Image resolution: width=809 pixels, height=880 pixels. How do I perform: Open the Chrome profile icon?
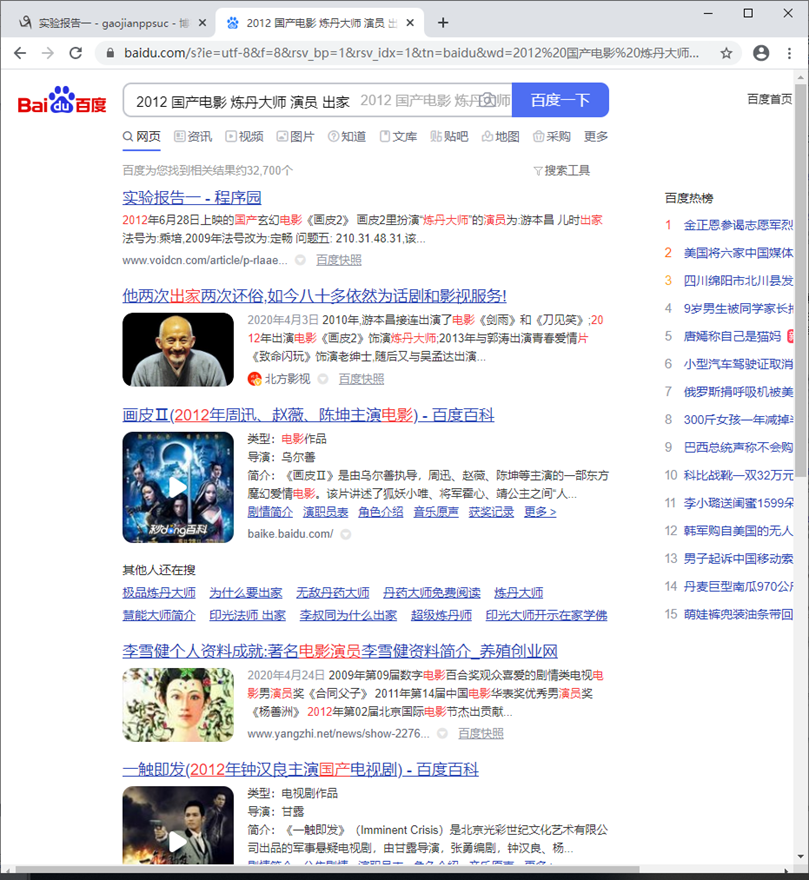click(761, 53)
